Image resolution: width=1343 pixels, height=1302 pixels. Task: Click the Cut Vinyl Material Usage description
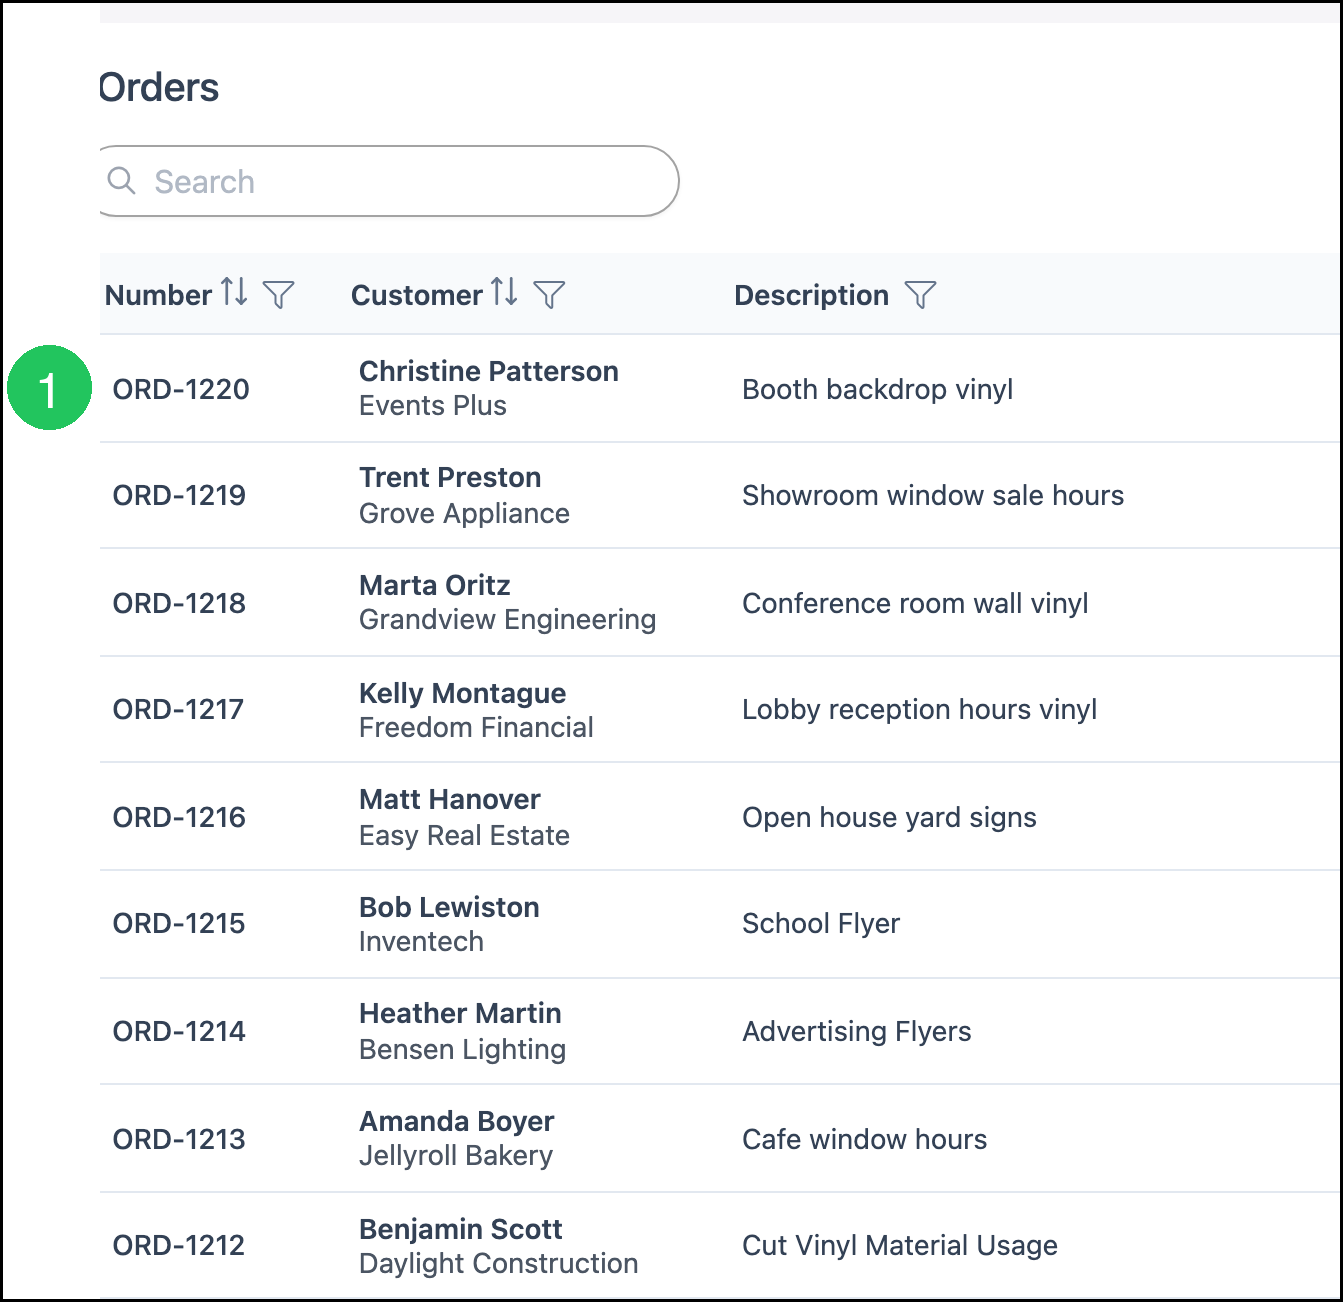[900, 1245]
